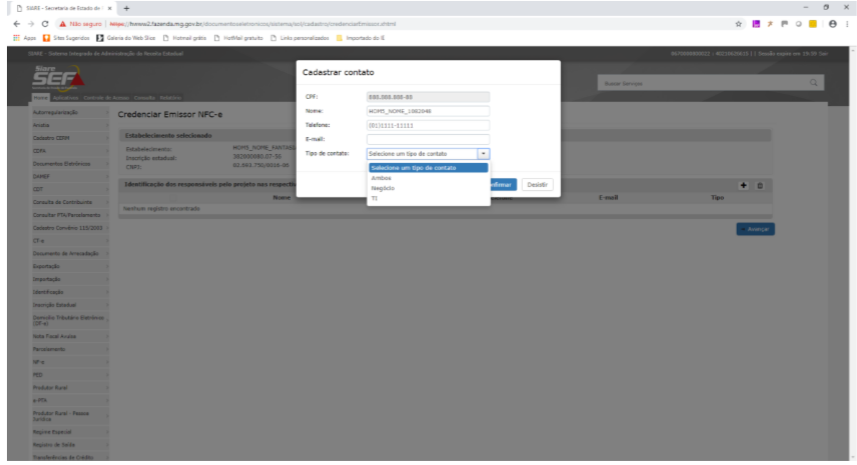
Task: Click the search magnifier in Buscar Serviços
Action: 814,82
